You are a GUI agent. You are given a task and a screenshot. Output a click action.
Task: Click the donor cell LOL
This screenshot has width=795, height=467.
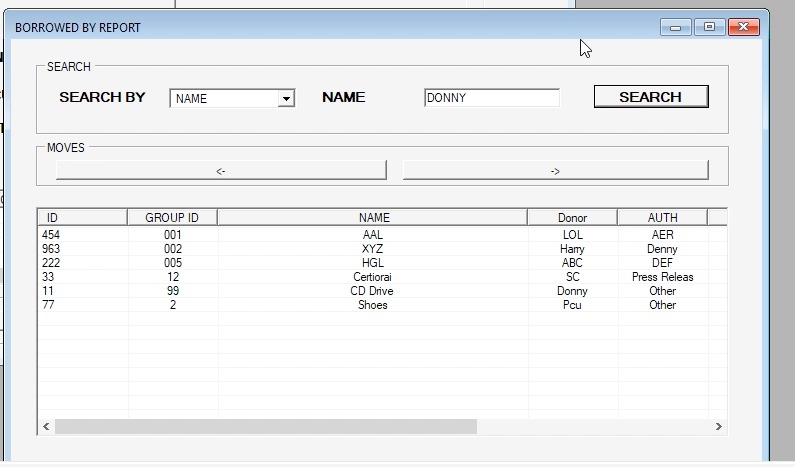tap(572, 235)
